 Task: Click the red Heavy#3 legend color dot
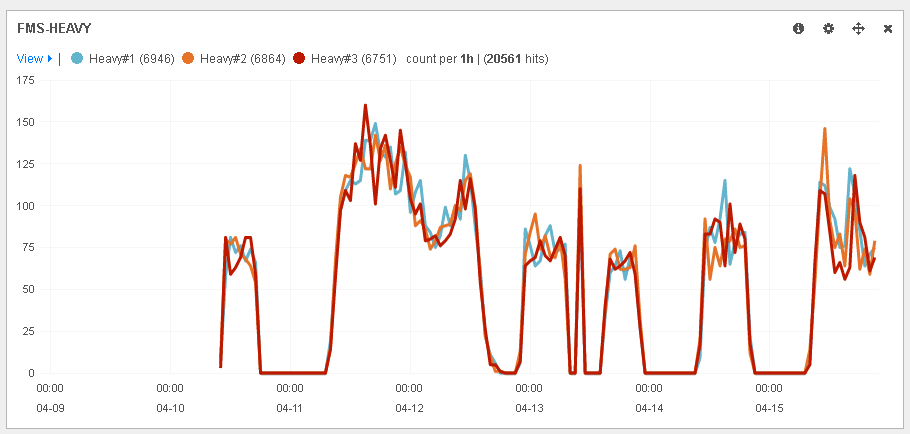(x=299, y=59)
